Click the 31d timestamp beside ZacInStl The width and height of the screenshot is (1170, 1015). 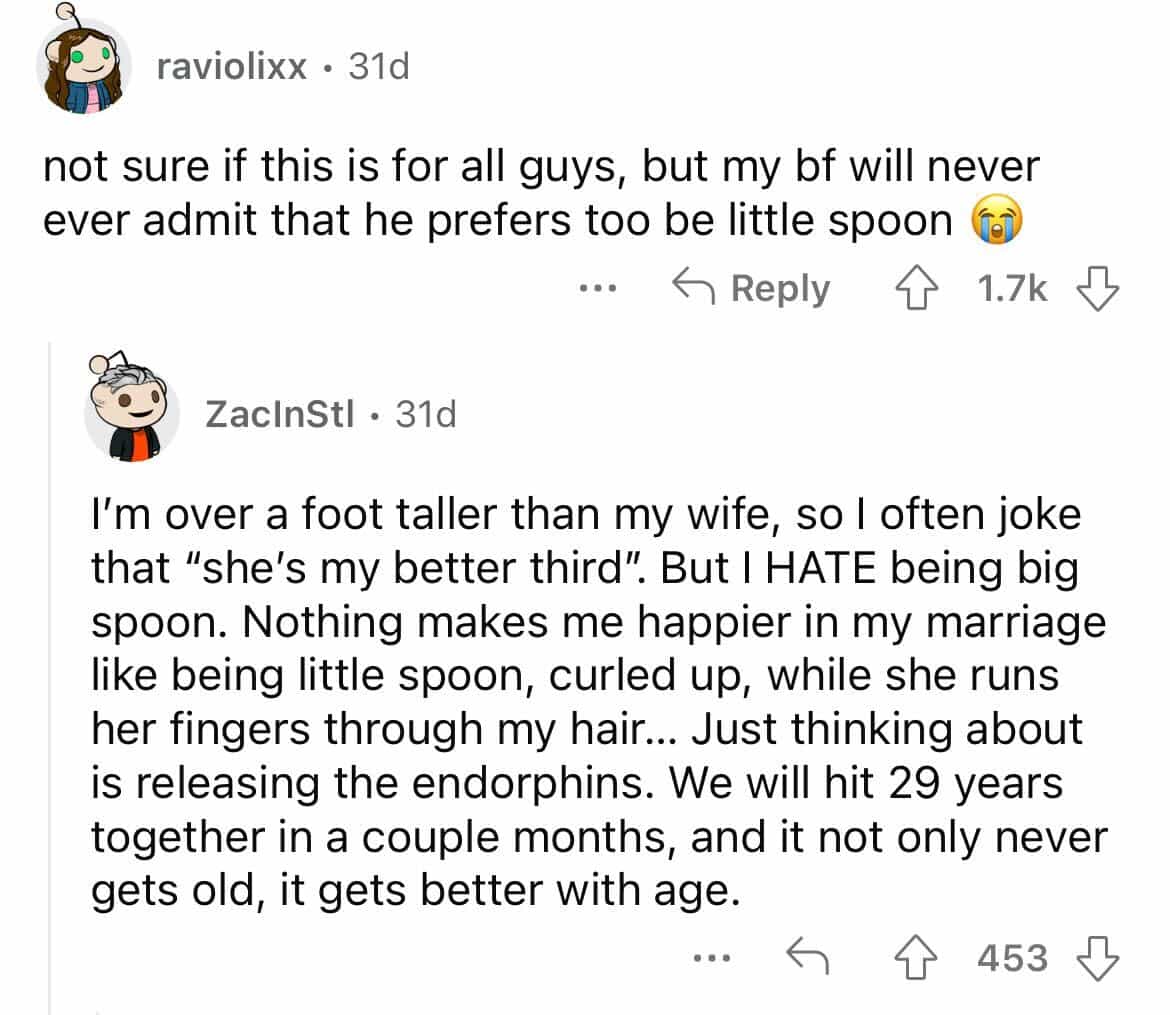(425, 413)
